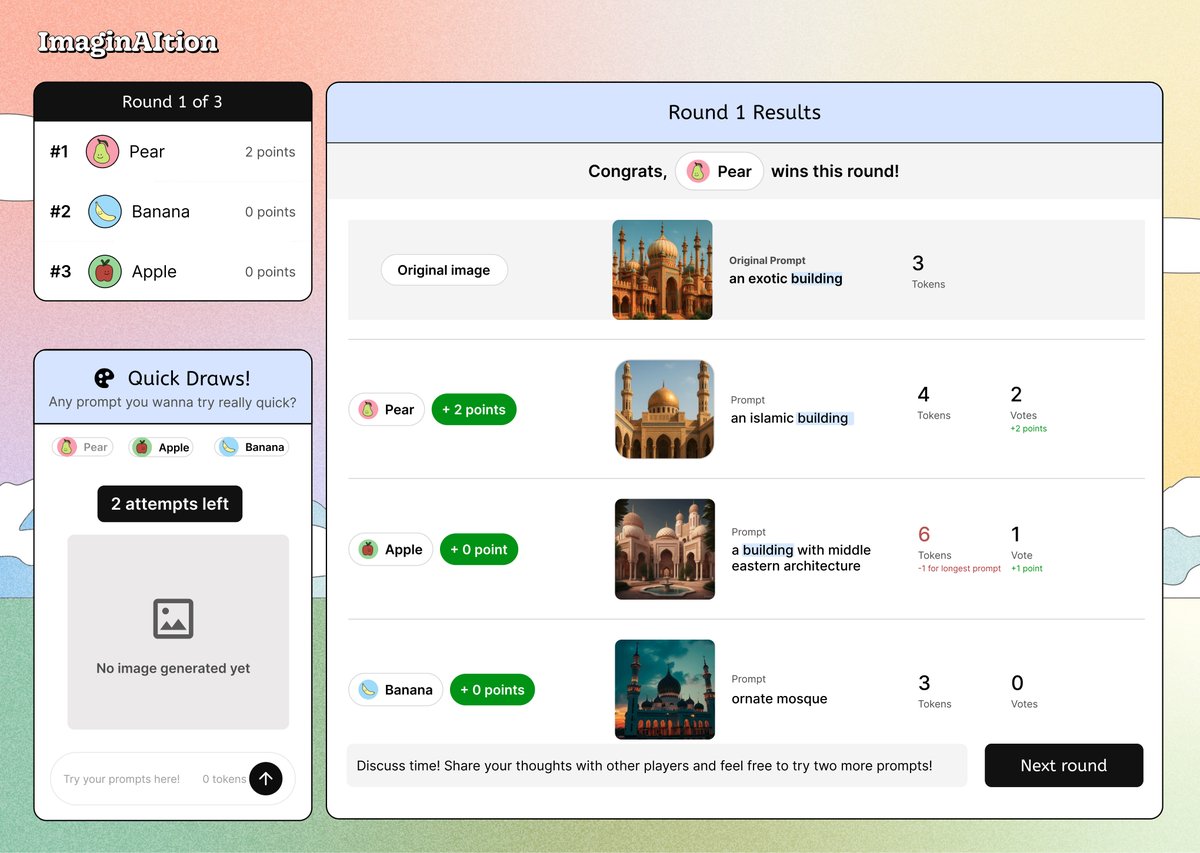Click the -1 for longest prompt note
The width and height of the screenshot is (1200, 853).
coord(959,569)
